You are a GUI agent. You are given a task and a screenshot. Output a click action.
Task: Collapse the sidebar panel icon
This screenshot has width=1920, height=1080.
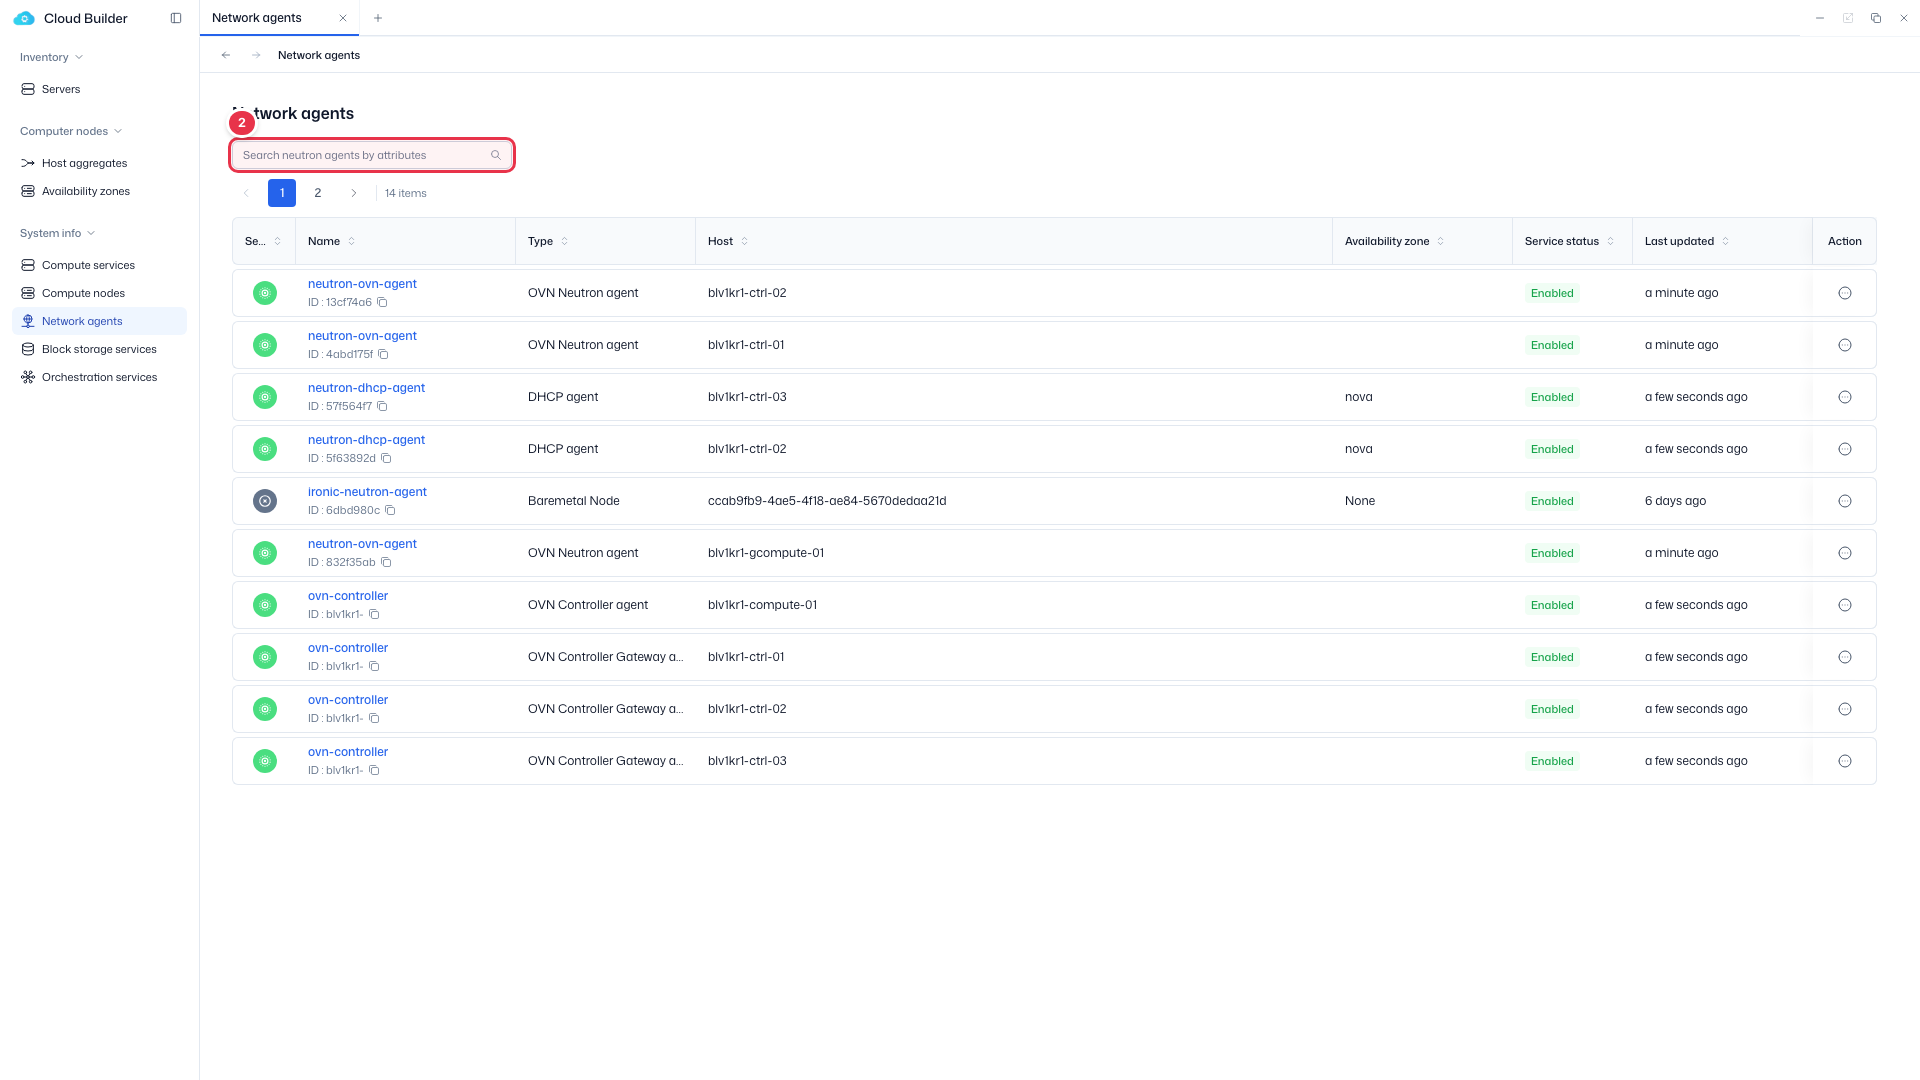click(176, 18)
